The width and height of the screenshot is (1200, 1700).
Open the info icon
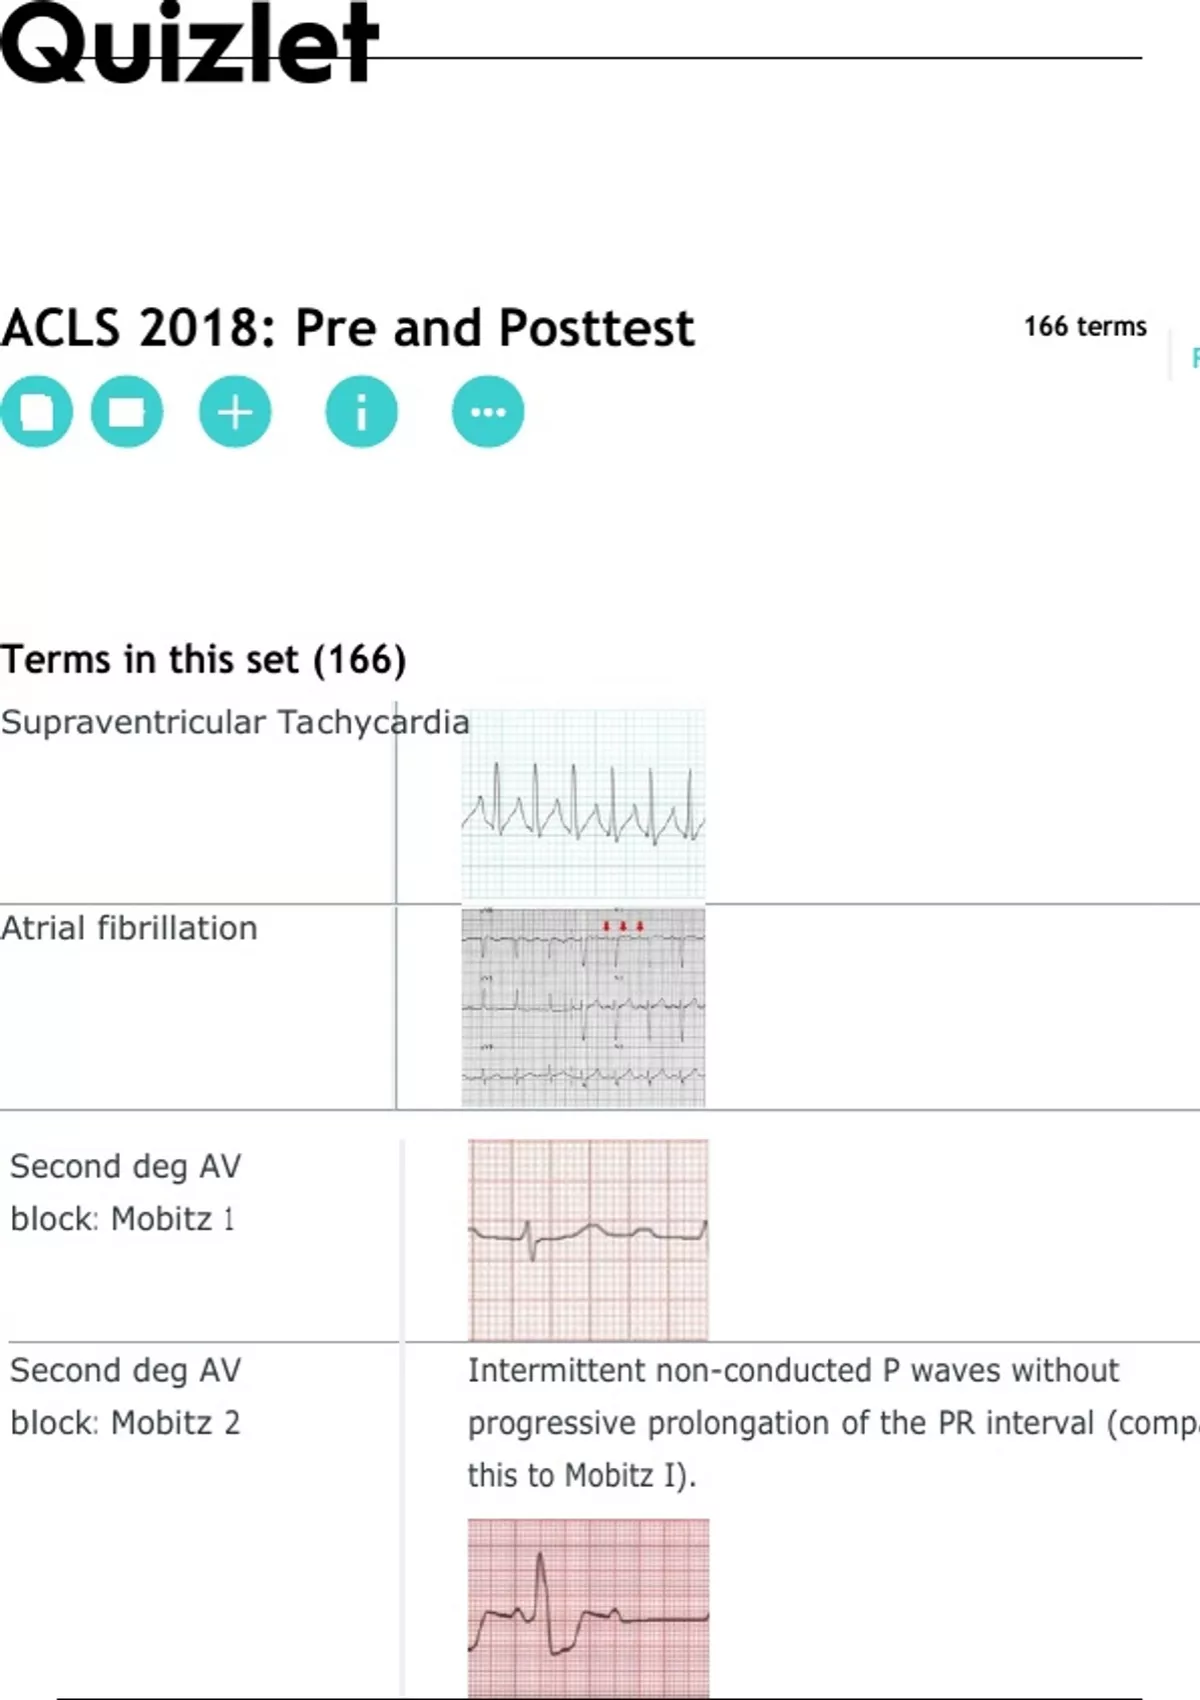click(361, 412)
